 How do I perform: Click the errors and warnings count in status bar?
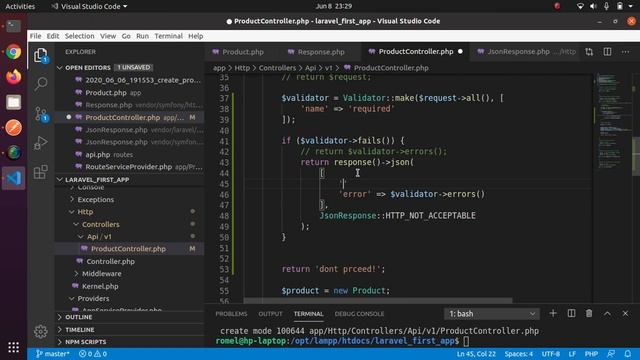(93, 353)
